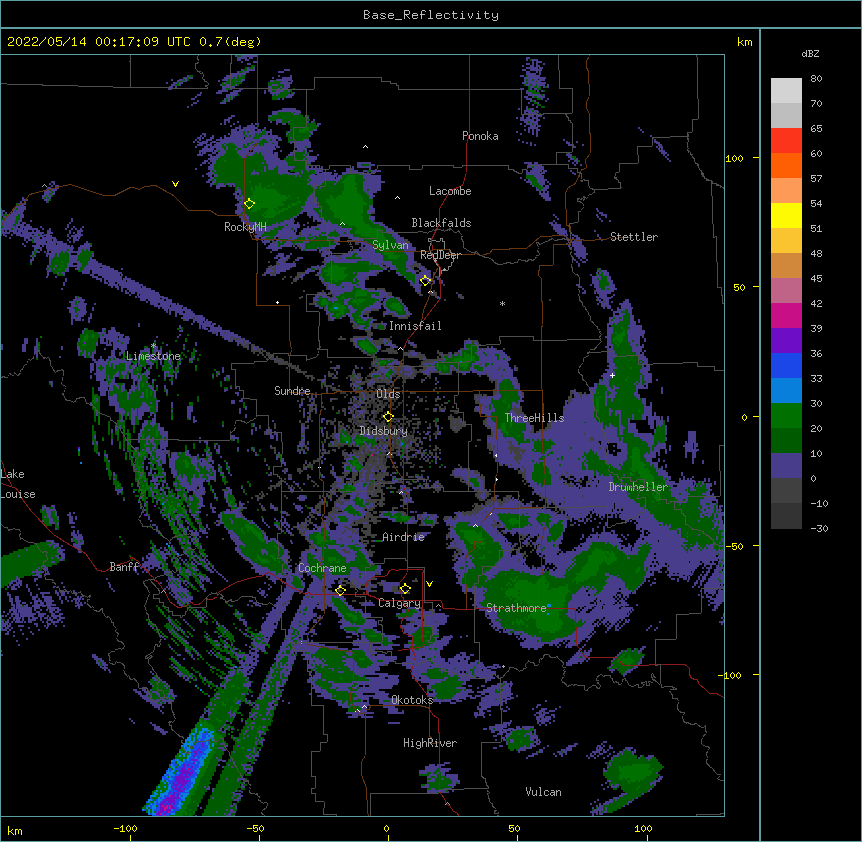862x842 pixels.
Task: Click the Didsbury city label
Action: pyautogui.click(x=384, y=431)
